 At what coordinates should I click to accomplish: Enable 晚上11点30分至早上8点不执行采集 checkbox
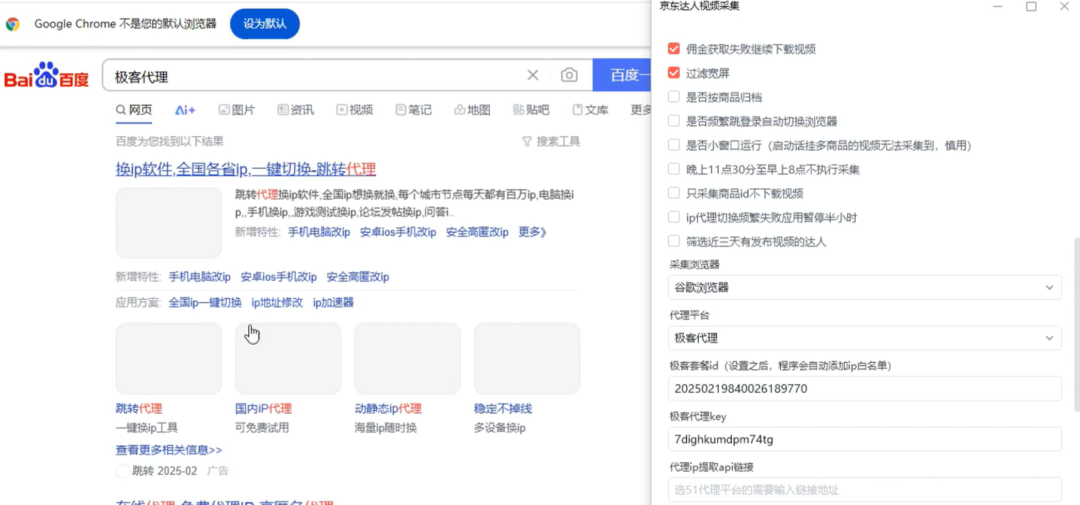pos(674,169)
